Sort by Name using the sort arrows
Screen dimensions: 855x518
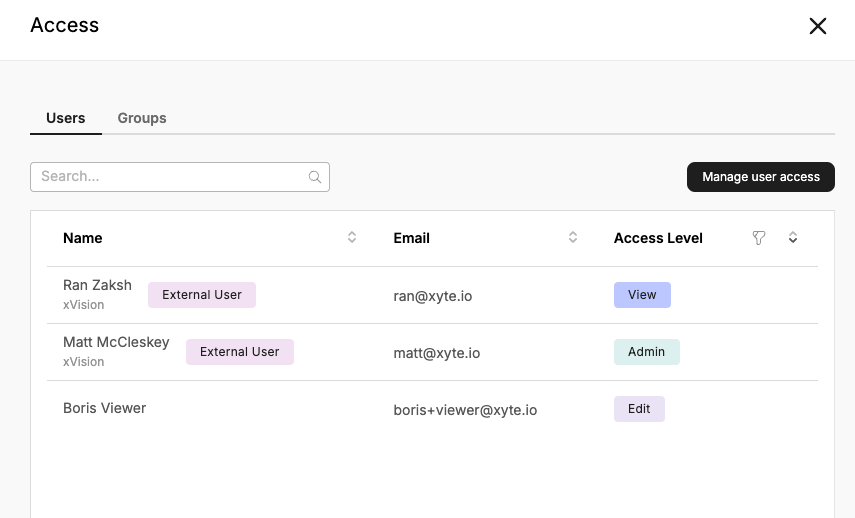(x=352, y=237)
